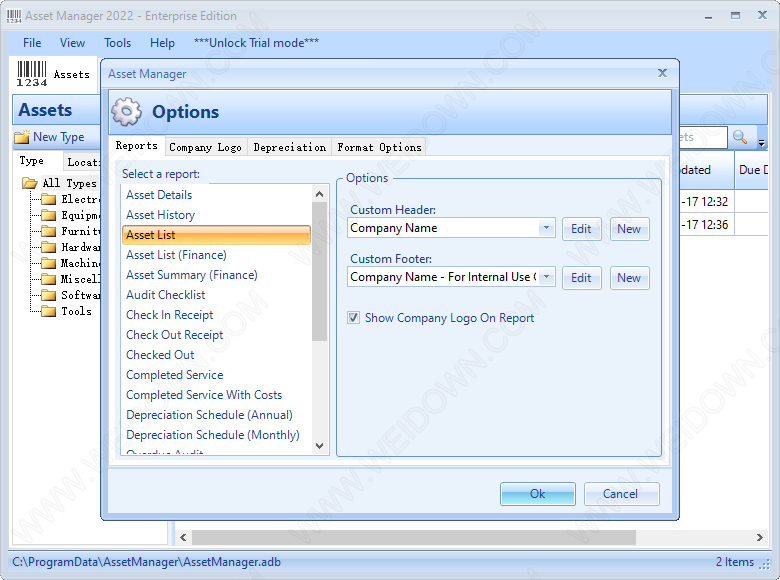Screen dimensions: 780x580
Task: Click New for Custom Footer
Action: point(629,278)
